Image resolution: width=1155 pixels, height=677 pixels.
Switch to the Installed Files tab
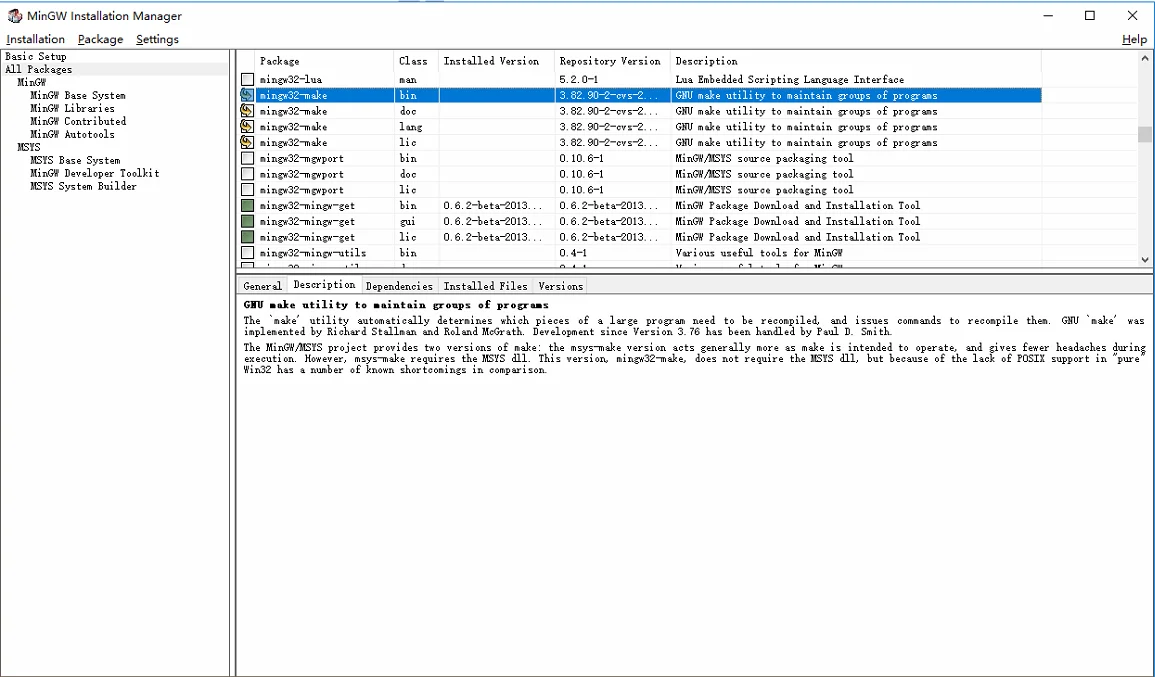point(485,286)
